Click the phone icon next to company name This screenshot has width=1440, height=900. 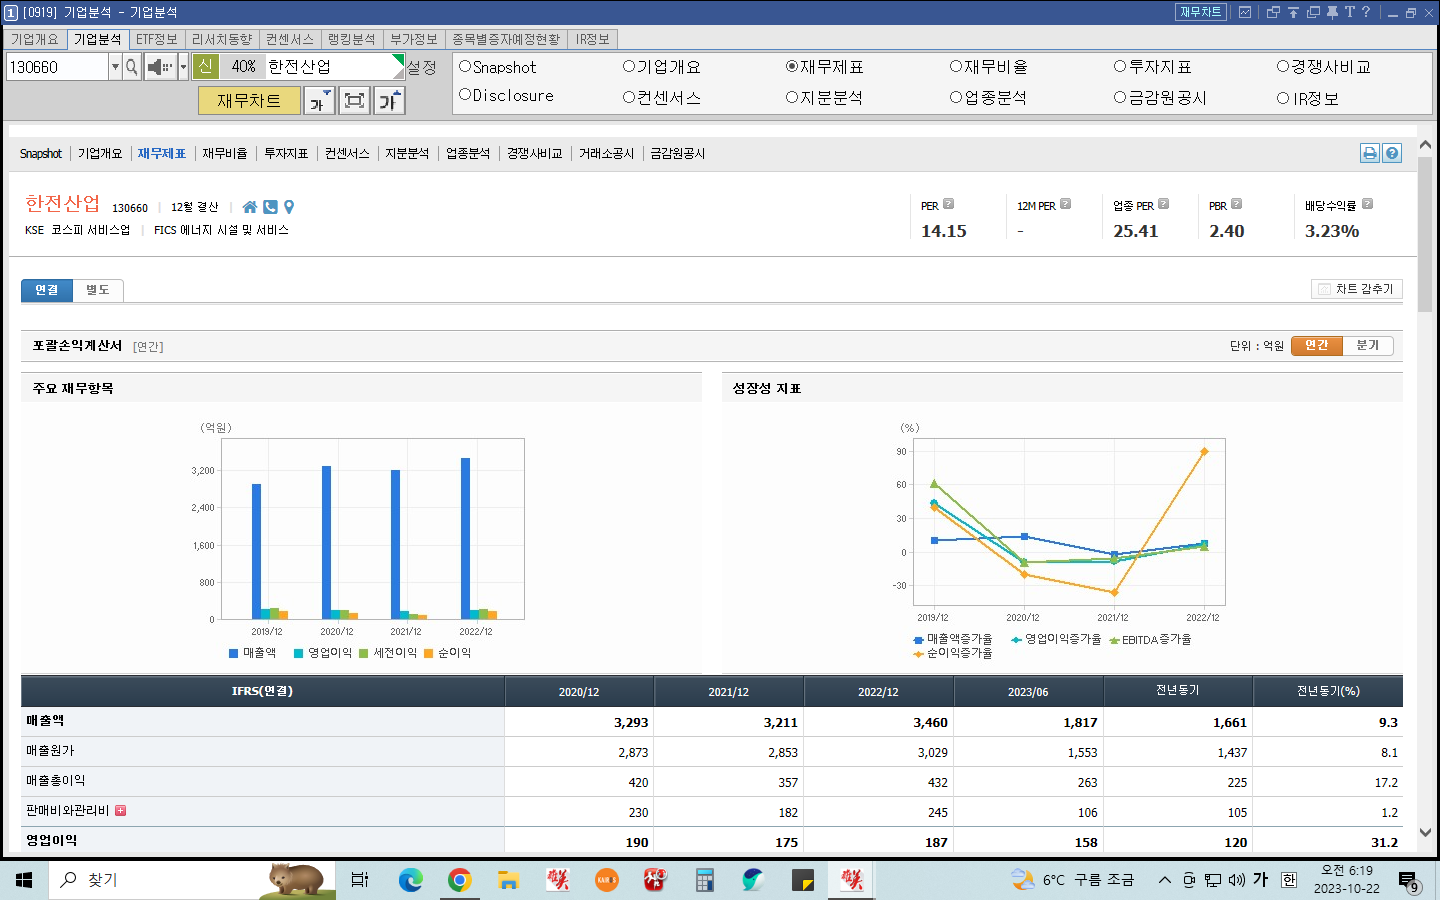click(x=270, y=207)
